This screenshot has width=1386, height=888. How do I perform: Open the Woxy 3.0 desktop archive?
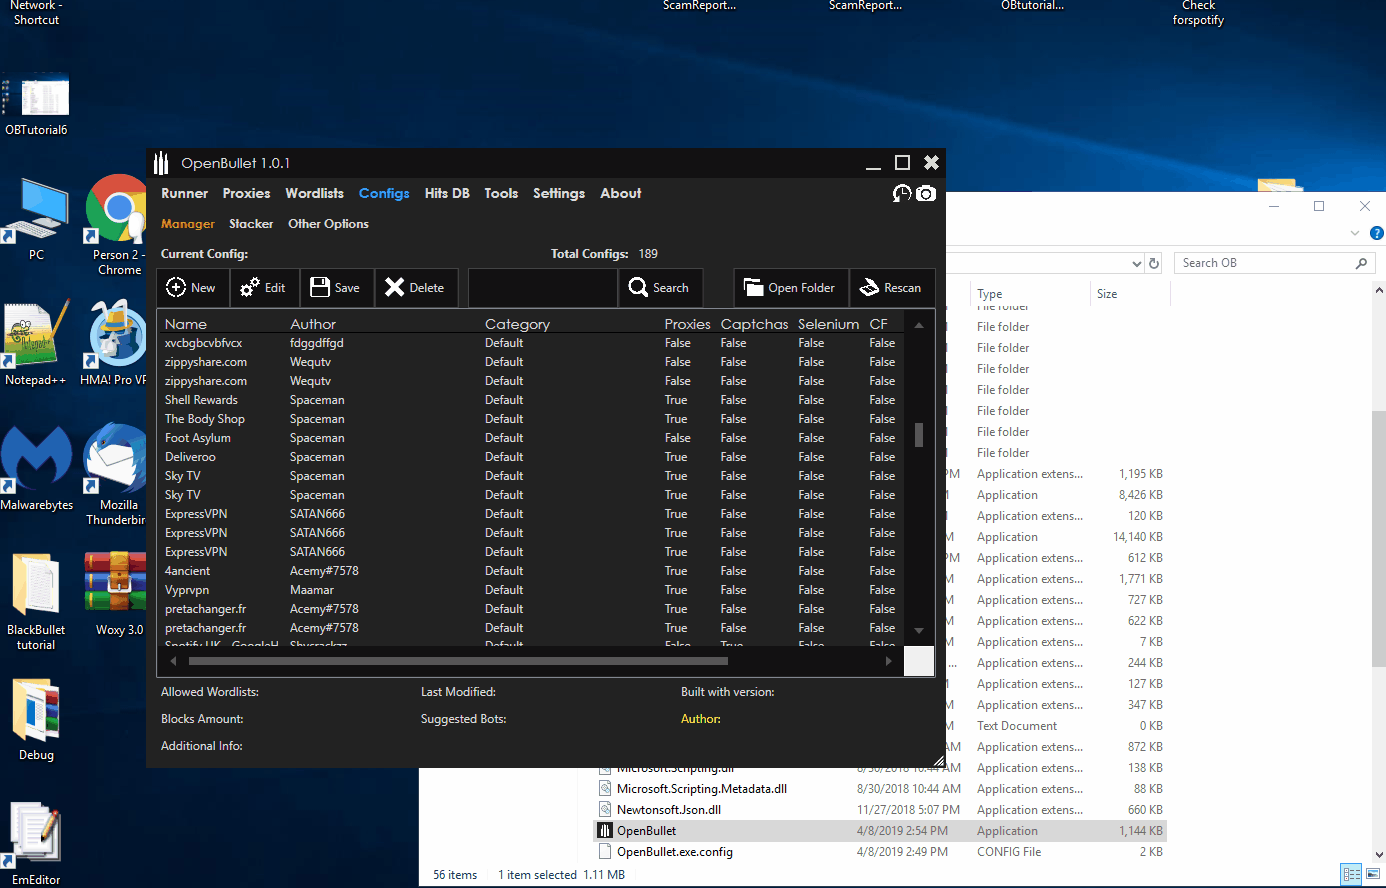click(118, 595)
